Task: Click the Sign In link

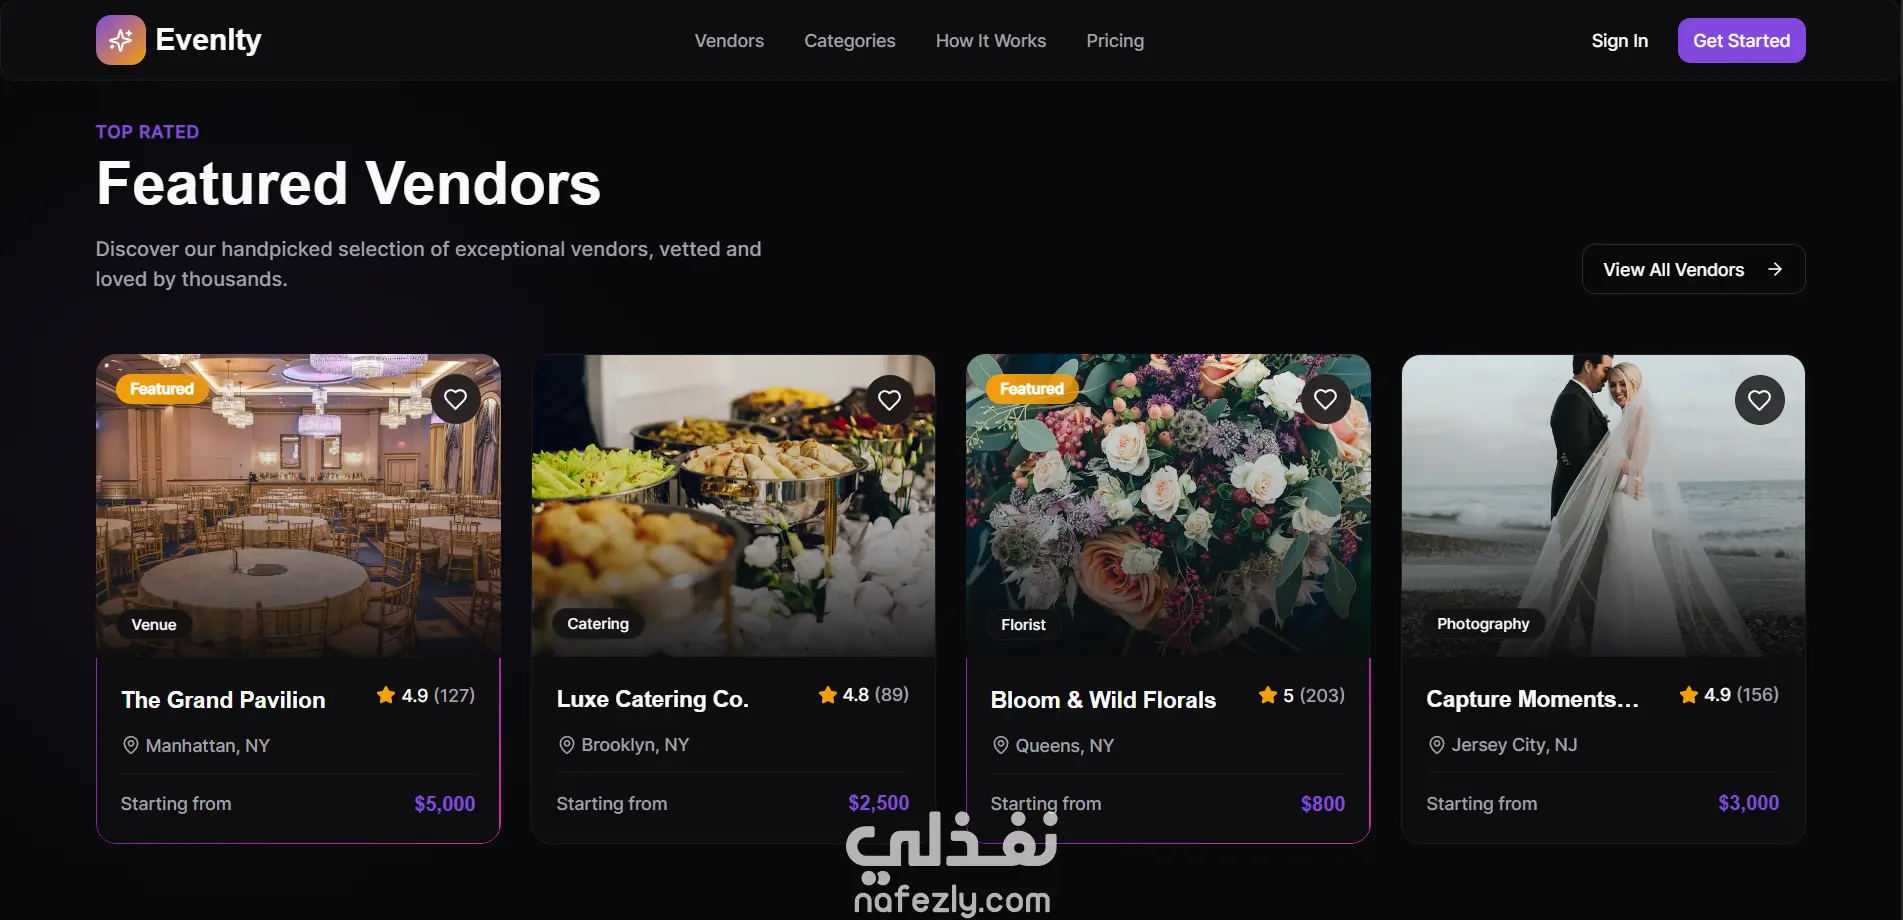Action: [x=1620, y=41]
